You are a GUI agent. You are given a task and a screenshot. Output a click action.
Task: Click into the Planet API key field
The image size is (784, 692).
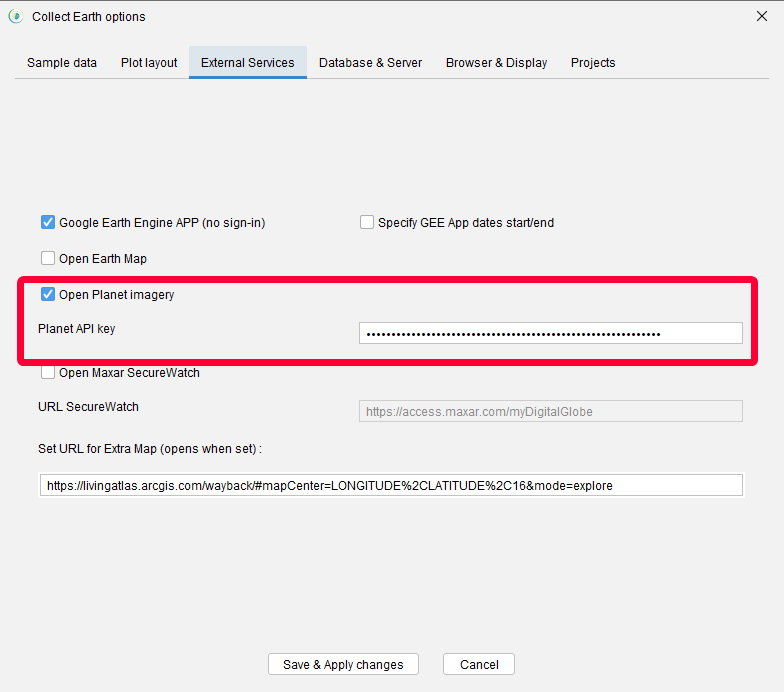pos(550,333)
